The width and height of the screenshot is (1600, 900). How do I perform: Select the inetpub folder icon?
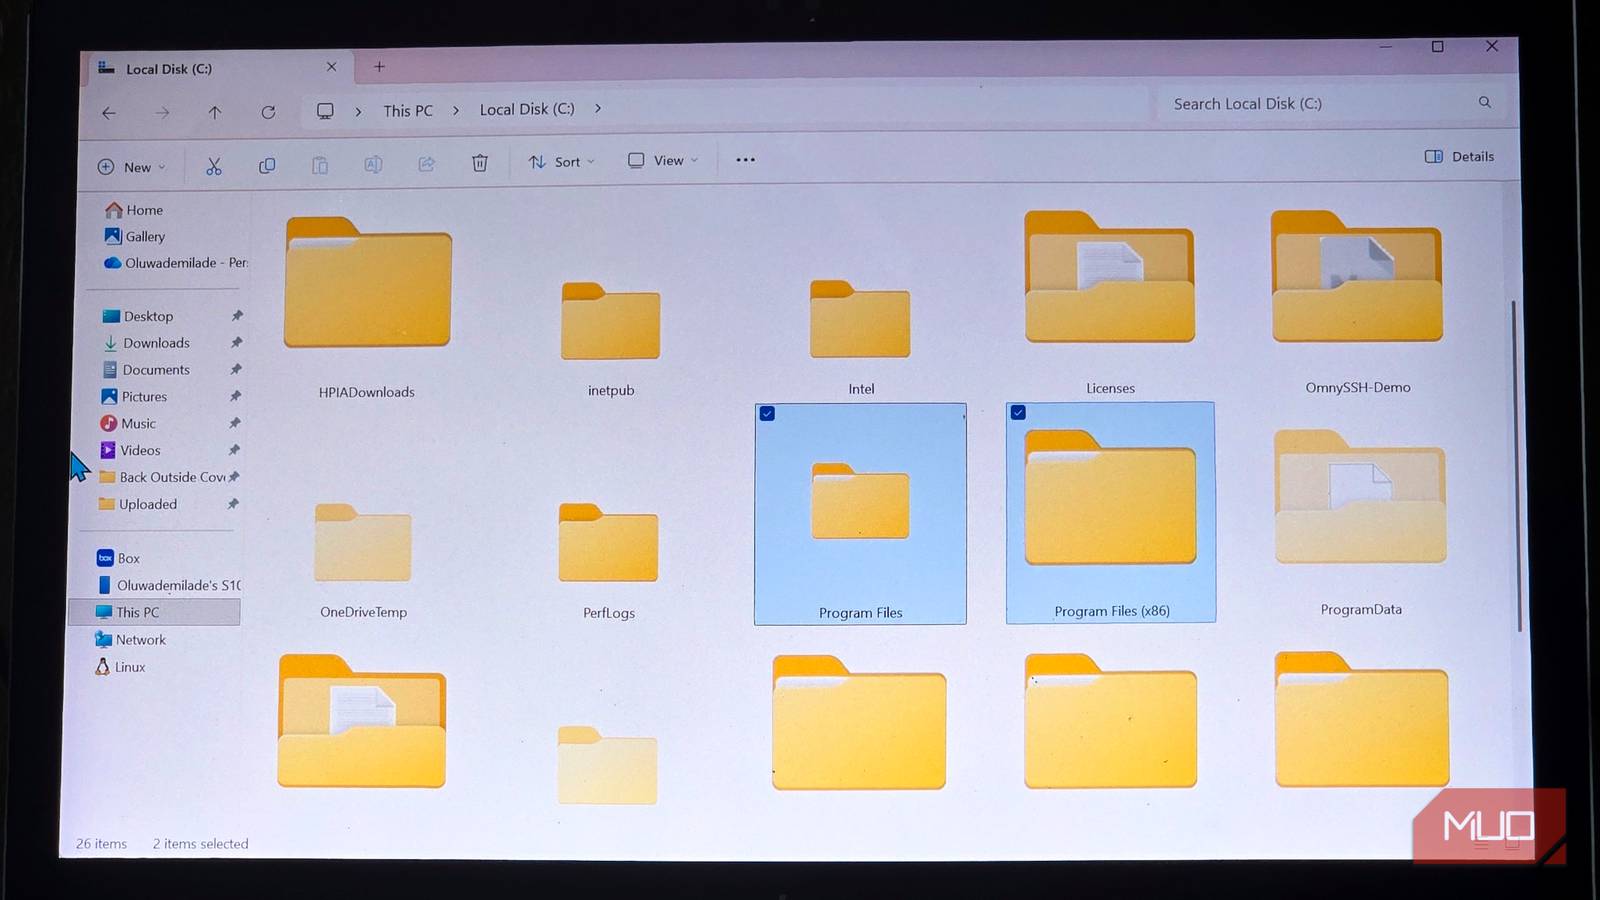point(610,320)
